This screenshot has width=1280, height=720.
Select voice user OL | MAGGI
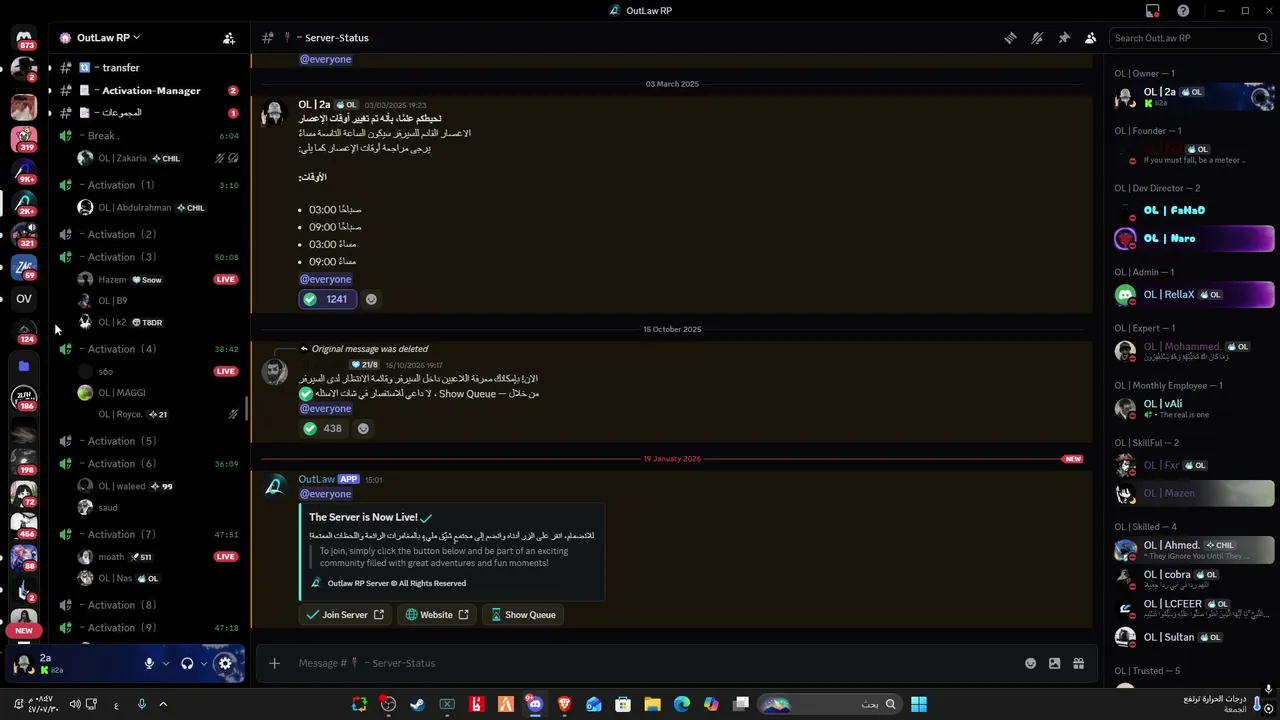pos(158,393)
